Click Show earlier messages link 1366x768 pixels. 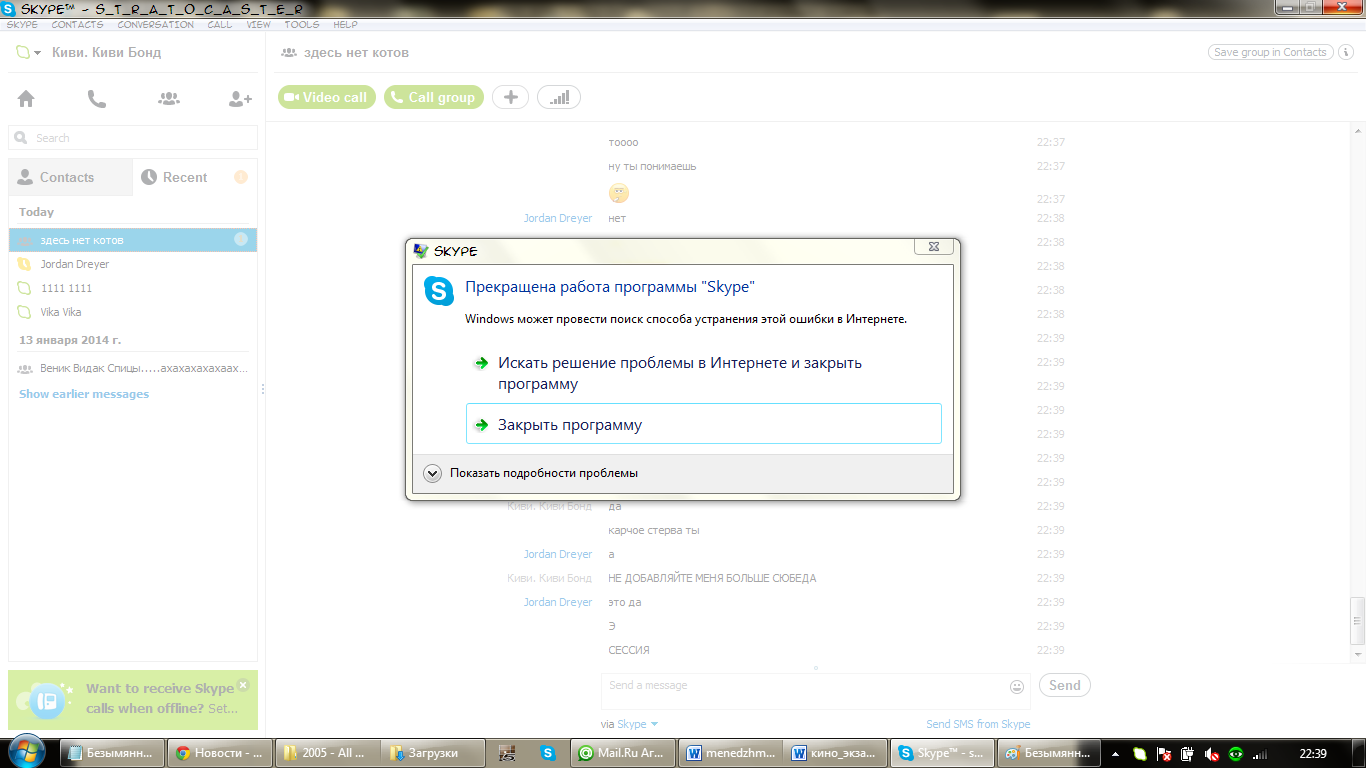tap(84, 394)
